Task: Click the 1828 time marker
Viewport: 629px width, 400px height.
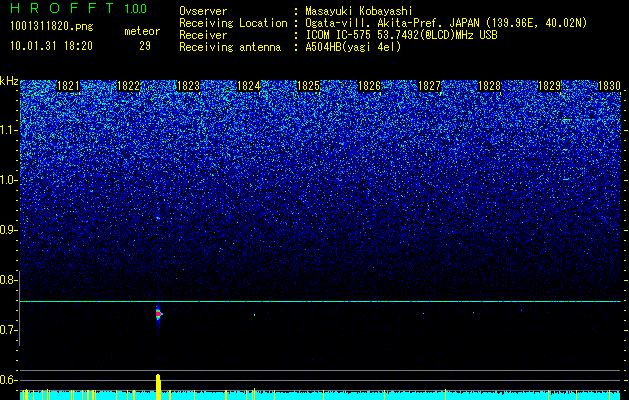Action: tap(489, 86)
